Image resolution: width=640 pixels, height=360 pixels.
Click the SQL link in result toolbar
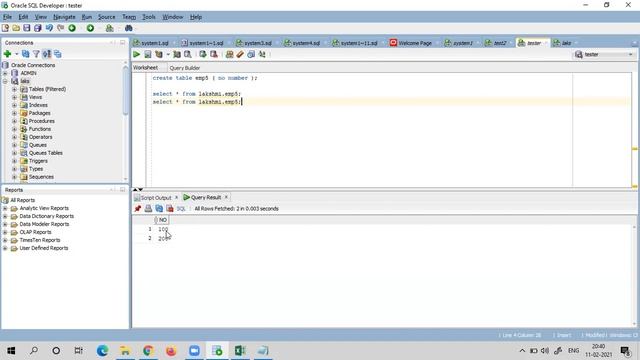181,209
